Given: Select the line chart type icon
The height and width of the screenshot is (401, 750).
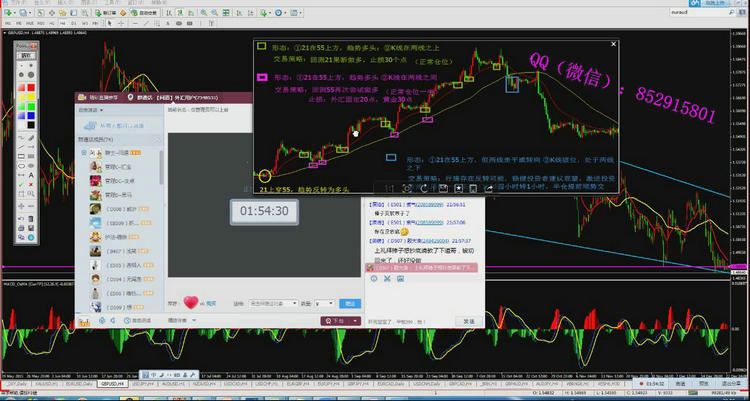Looking at the screenshot, I should tap(191, 13).
